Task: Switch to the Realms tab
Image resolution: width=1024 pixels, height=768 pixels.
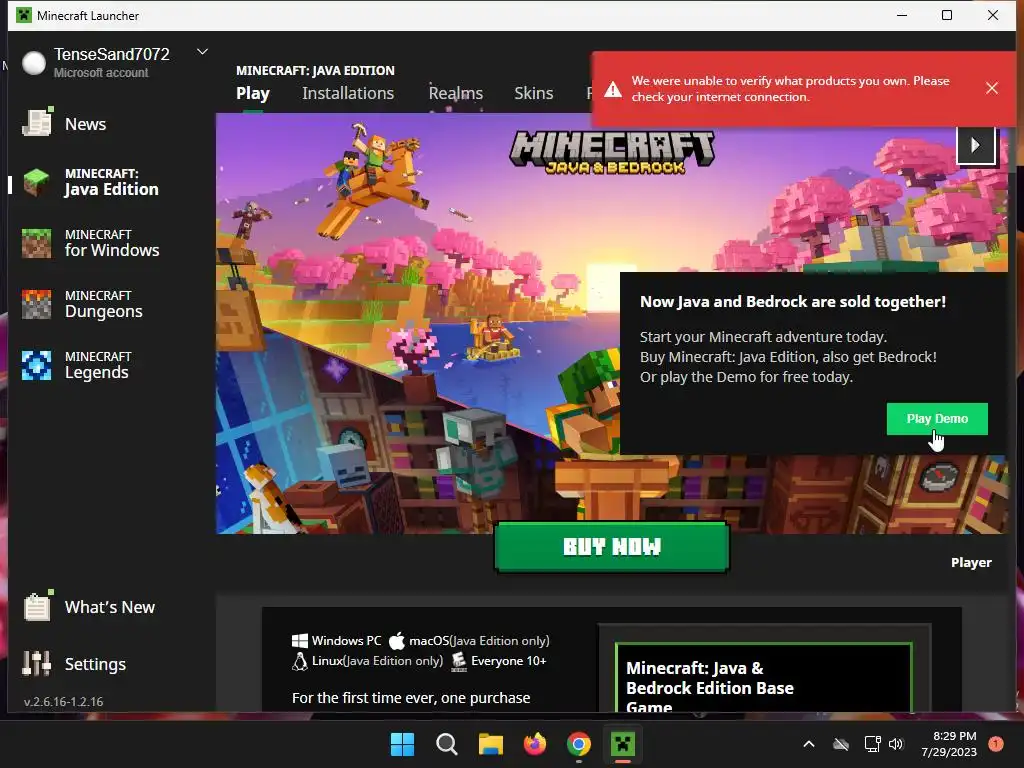Action: point(456,93)
